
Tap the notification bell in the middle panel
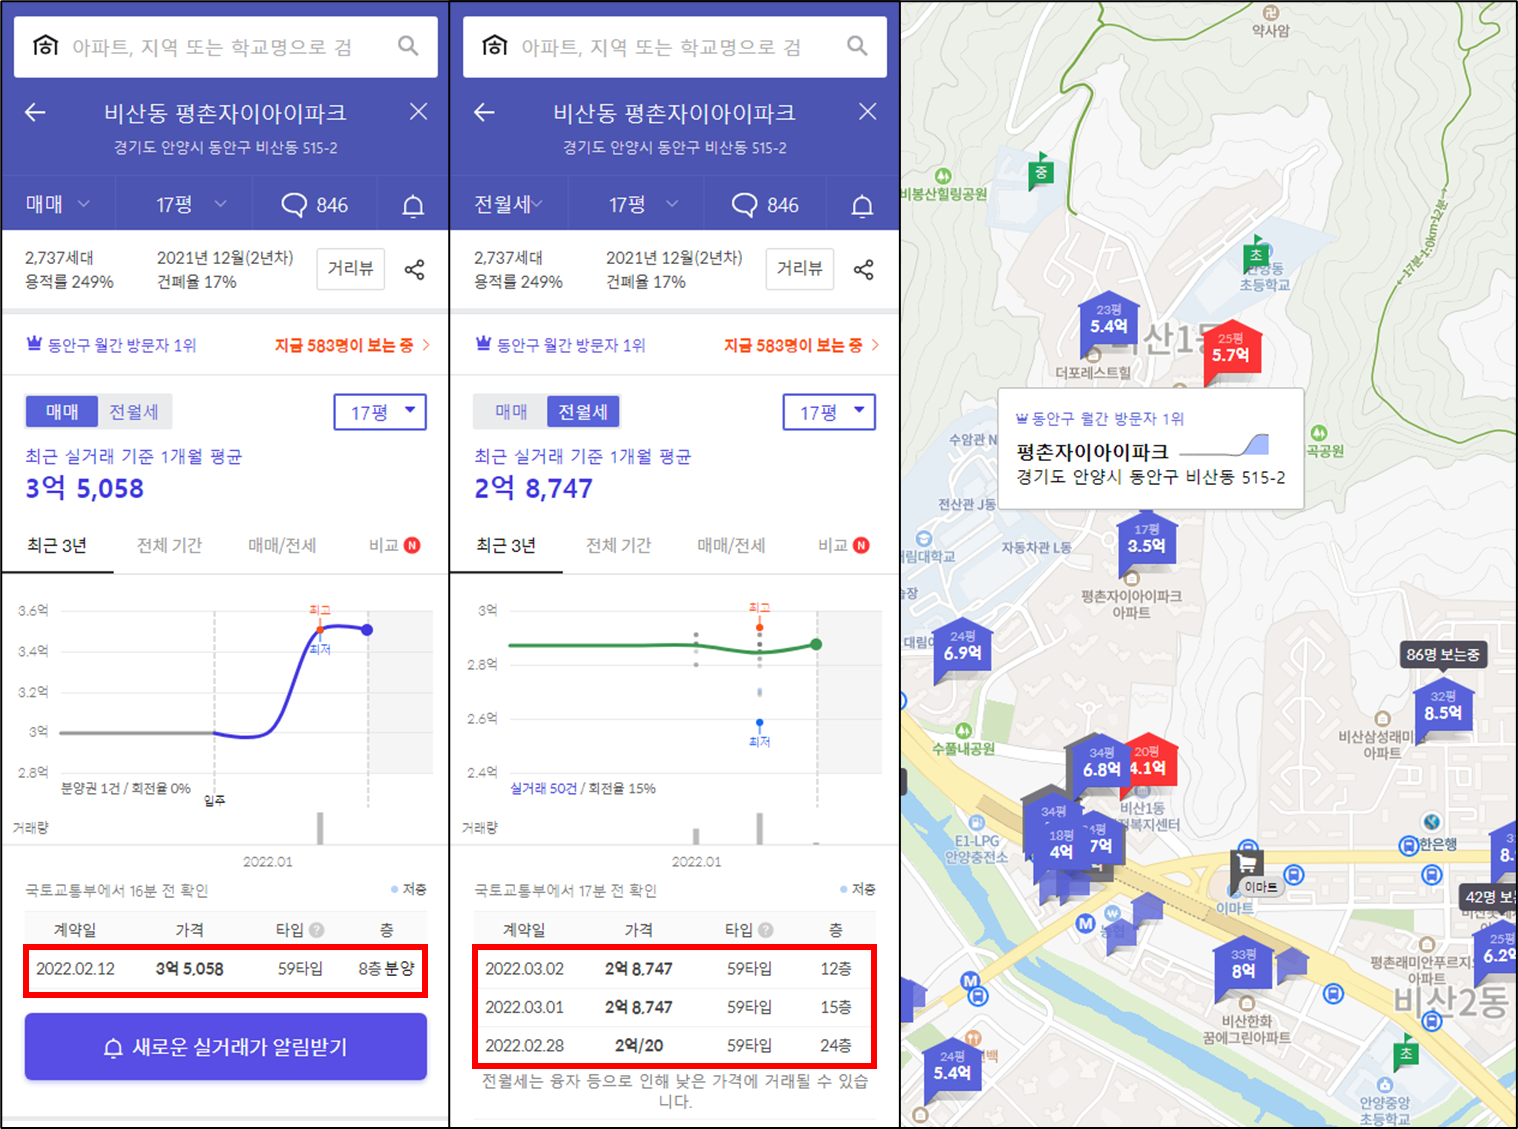pyautogui.click(x=862, y=206)
